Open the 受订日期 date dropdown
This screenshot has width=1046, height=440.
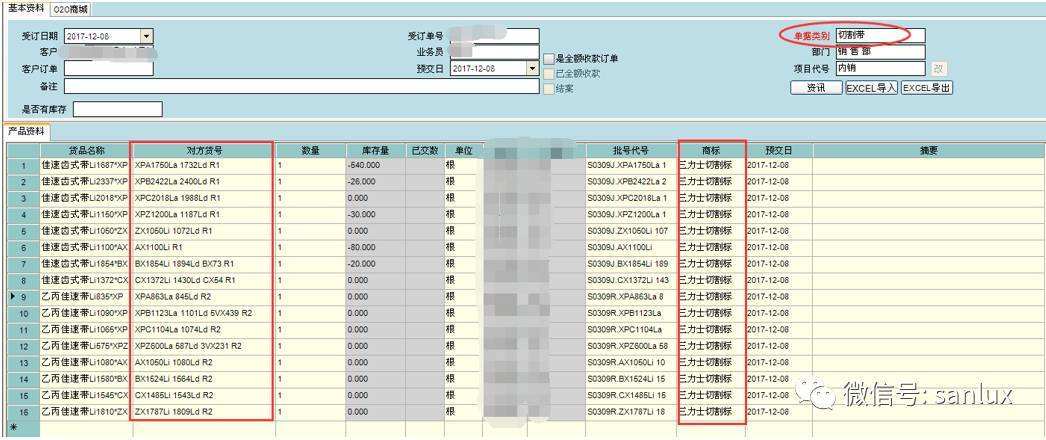(x=146, y=37)
